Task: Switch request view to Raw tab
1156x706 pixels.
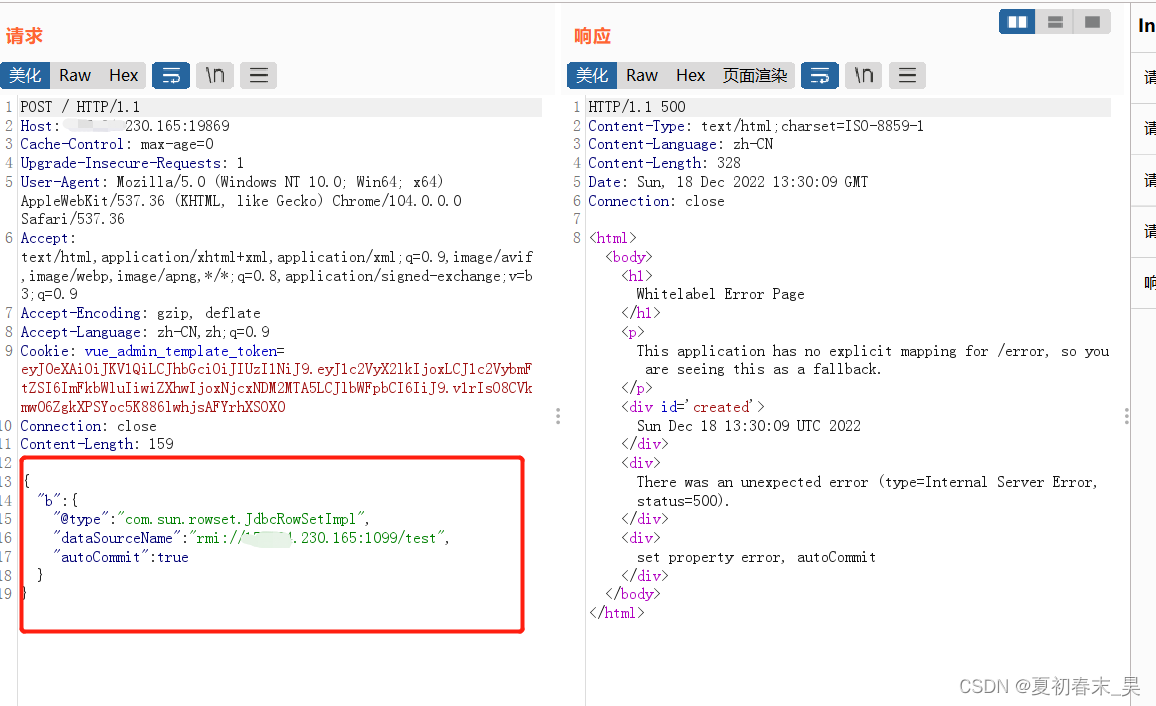Action: 74,75
